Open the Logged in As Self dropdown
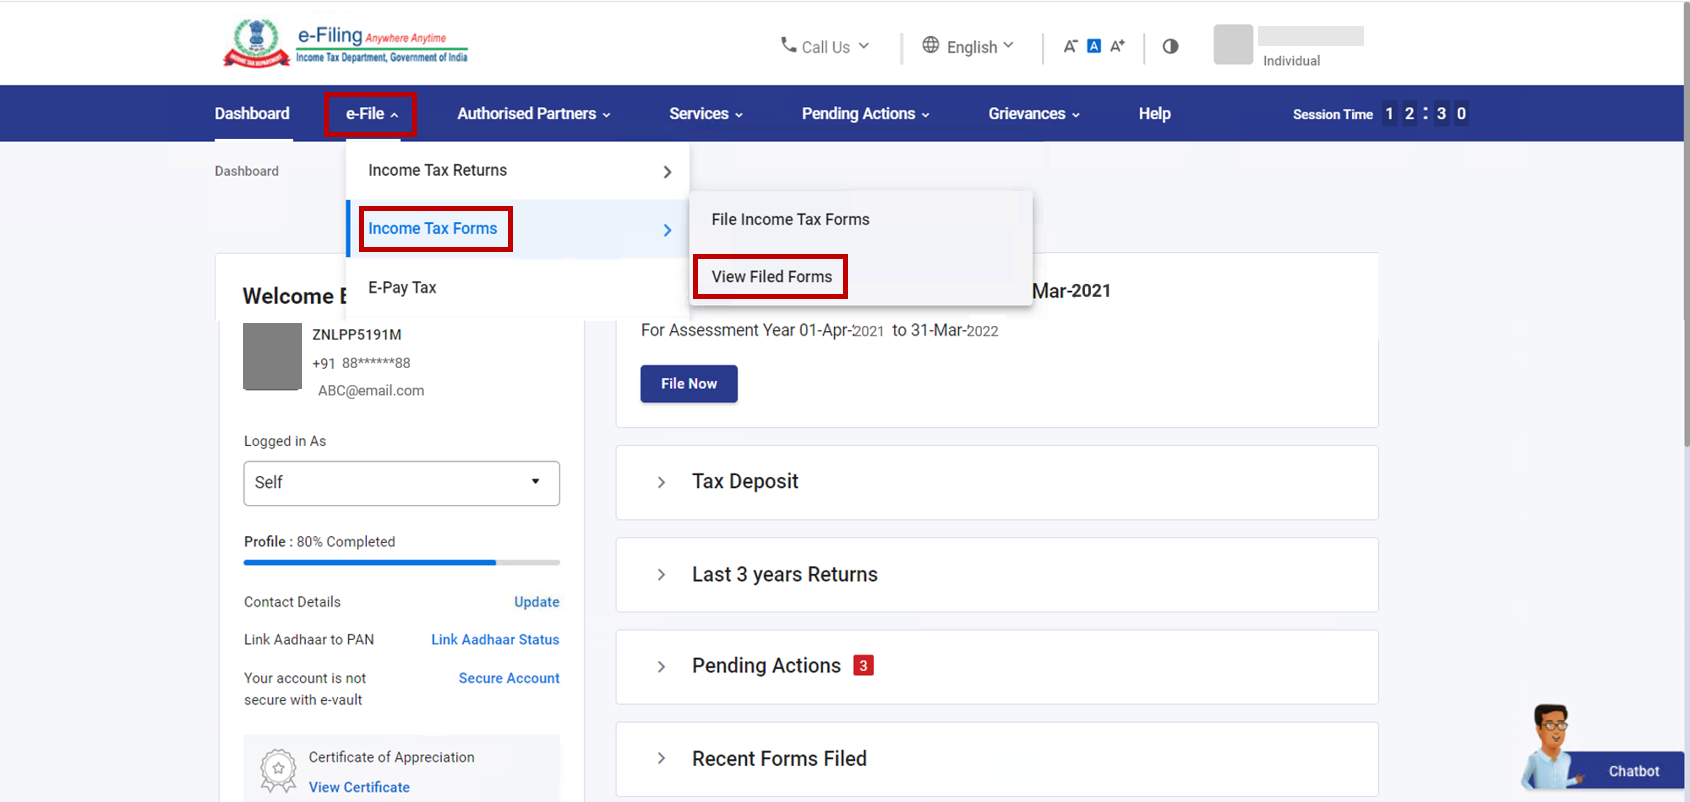The height and width of the screenshot is (802, 1690). pyautogui.click(x=401, y=483)
